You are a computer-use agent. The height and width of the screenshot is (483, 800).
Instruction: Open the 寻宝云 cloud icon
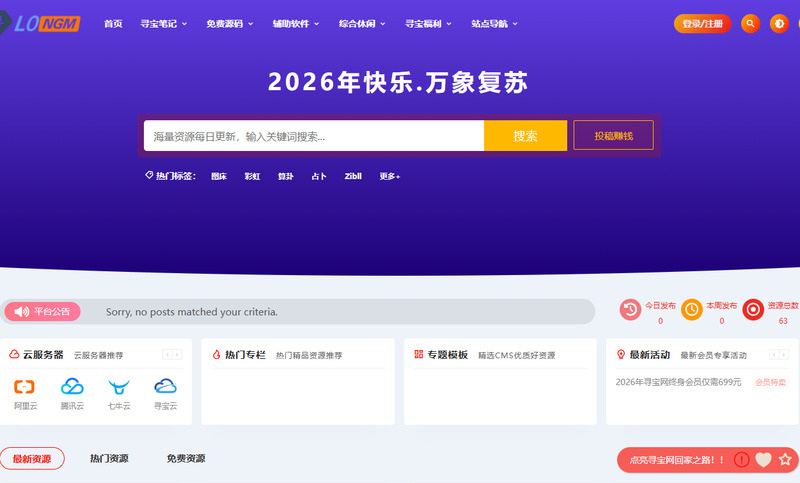[x=165, y=387]
